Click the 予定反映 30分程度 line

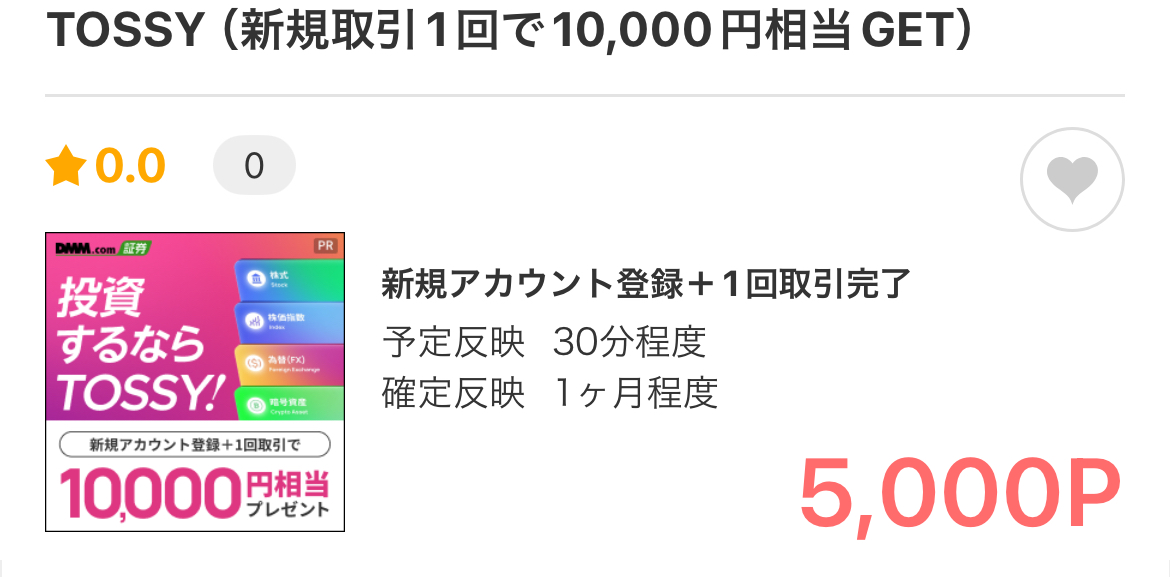[544, 342]
